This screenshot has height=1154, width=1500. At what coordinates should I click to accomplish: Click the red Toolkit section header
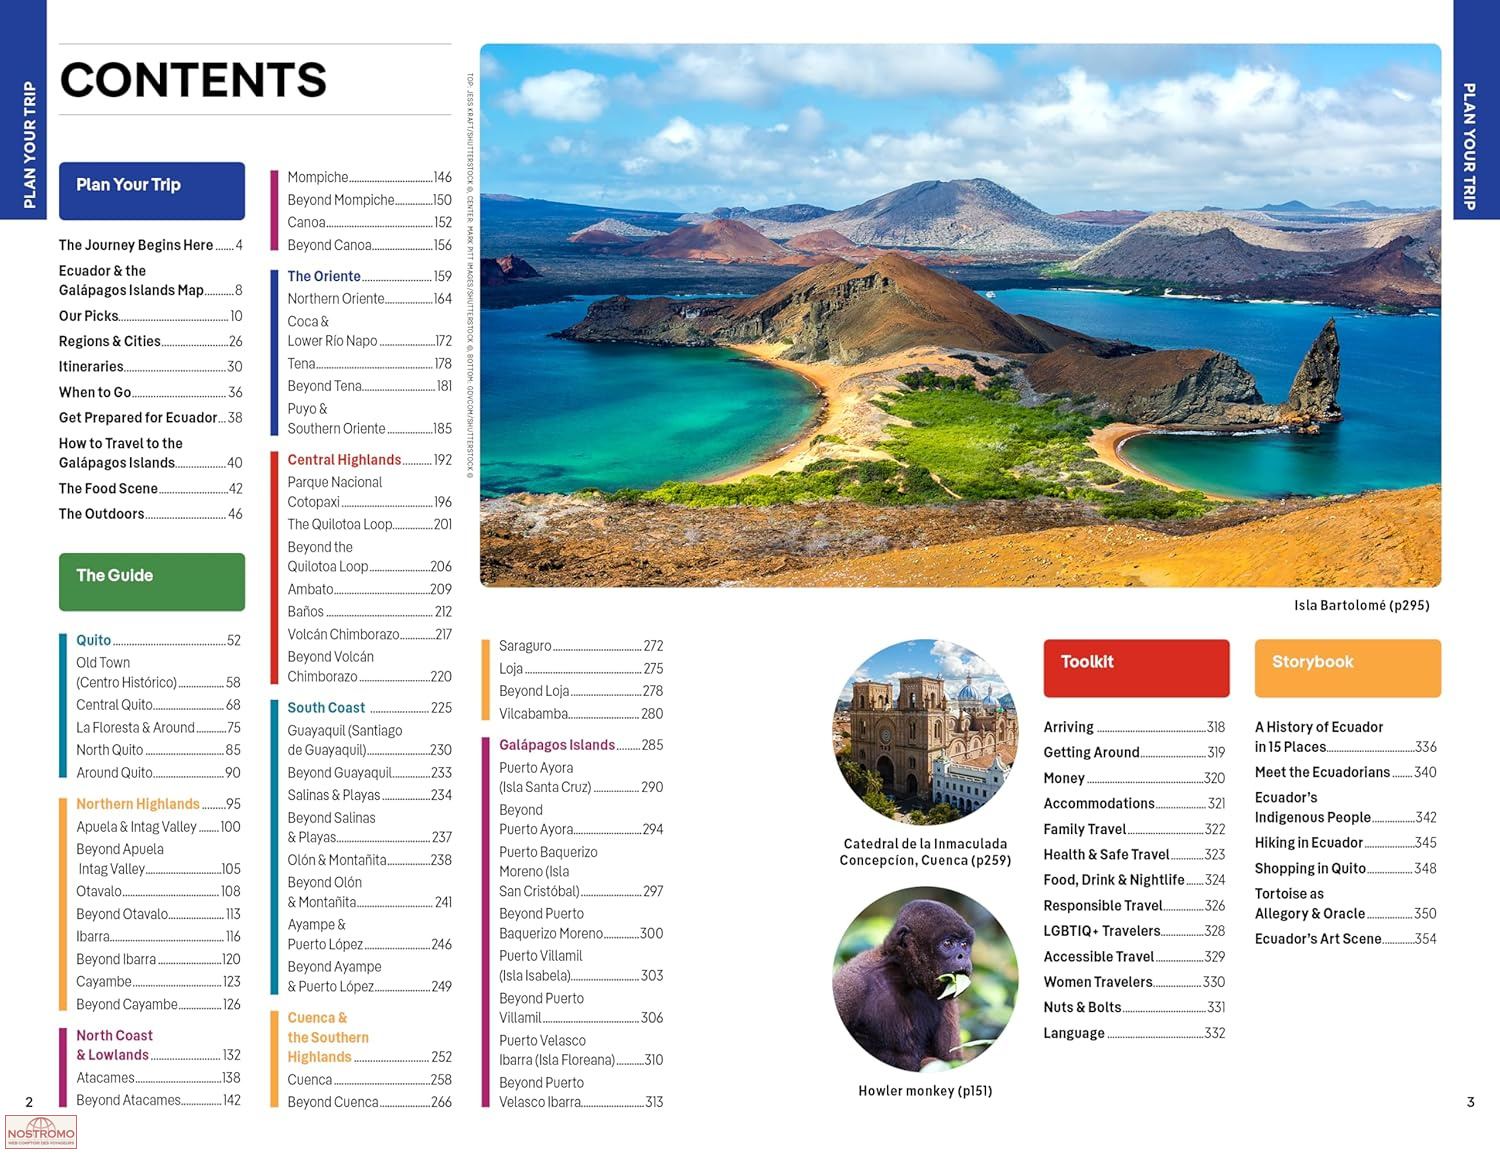(1136, 668)
